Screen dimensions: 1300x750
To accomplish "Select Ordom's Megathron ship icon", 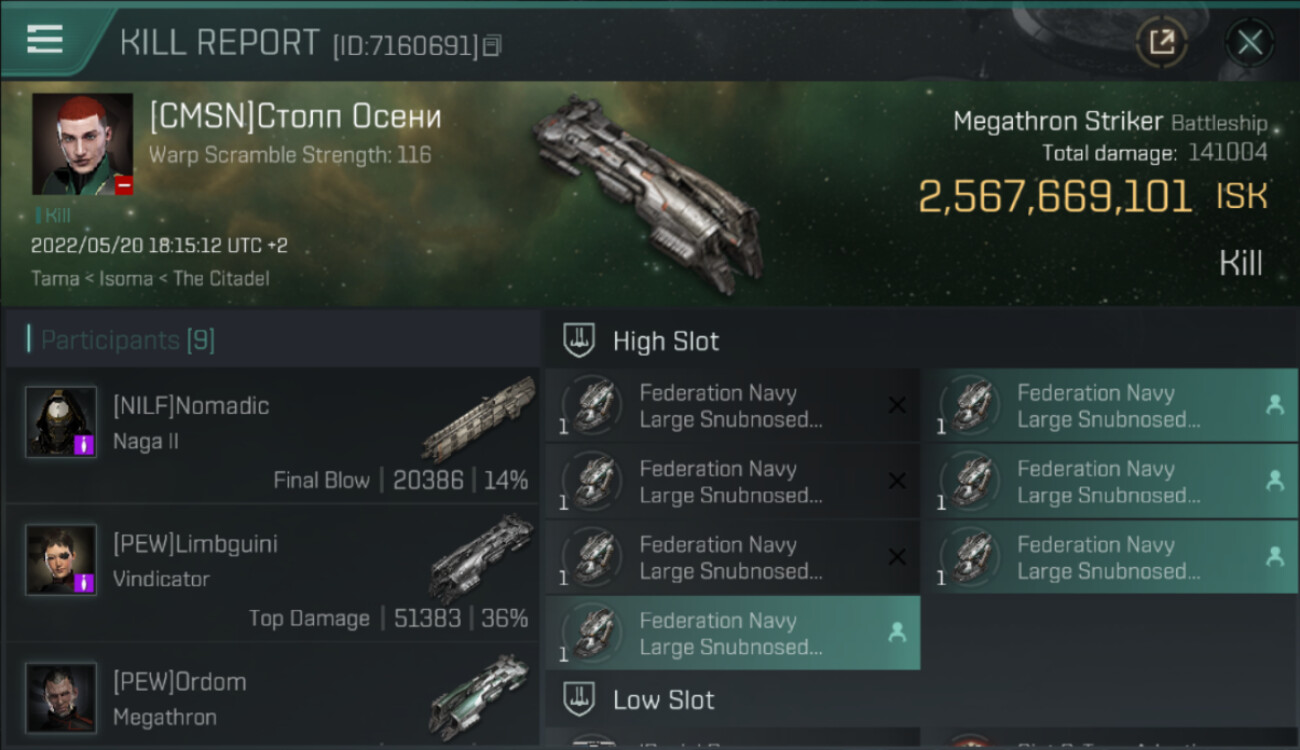I will (480, 696).
